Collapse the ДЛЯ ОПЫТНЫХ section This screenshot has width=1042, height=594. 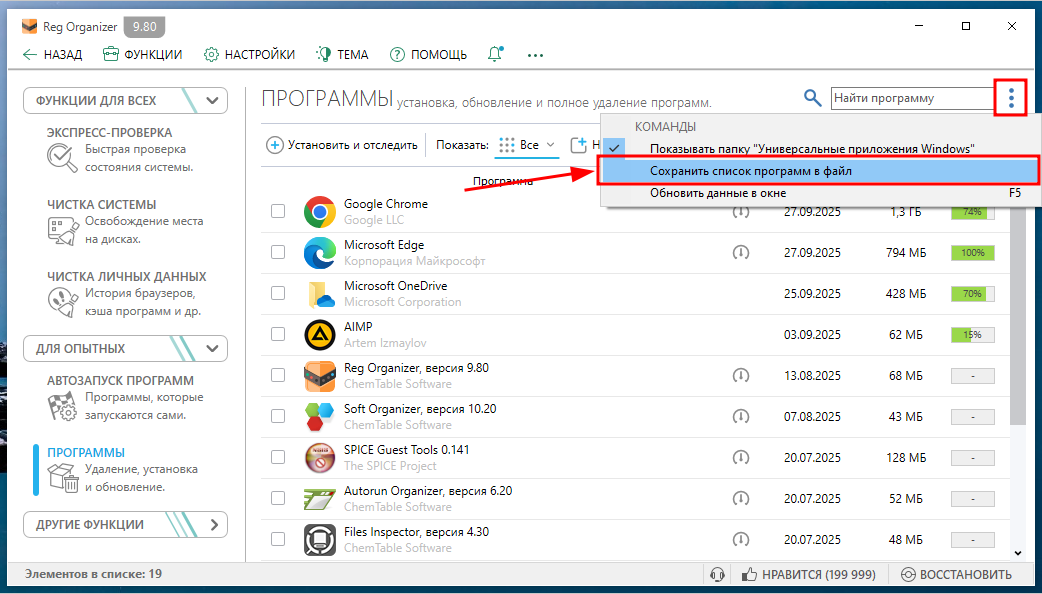[x=211, y=348]
